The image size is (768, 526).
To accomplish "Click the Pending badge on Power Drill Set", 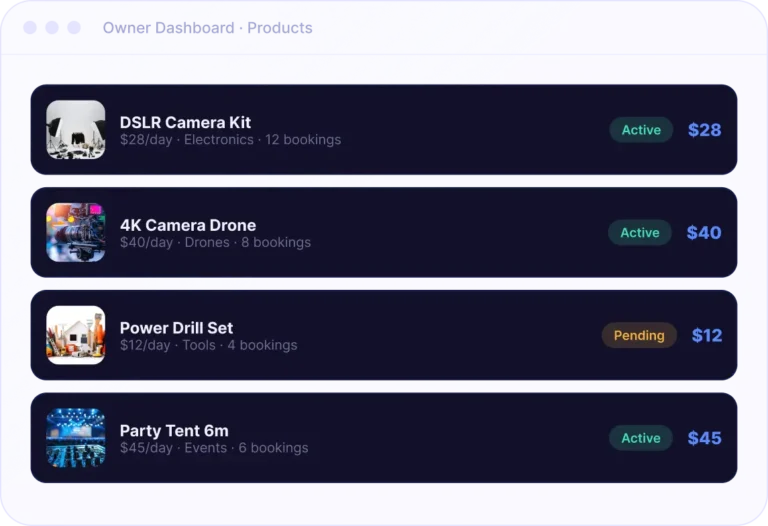I will click(639, 335).
